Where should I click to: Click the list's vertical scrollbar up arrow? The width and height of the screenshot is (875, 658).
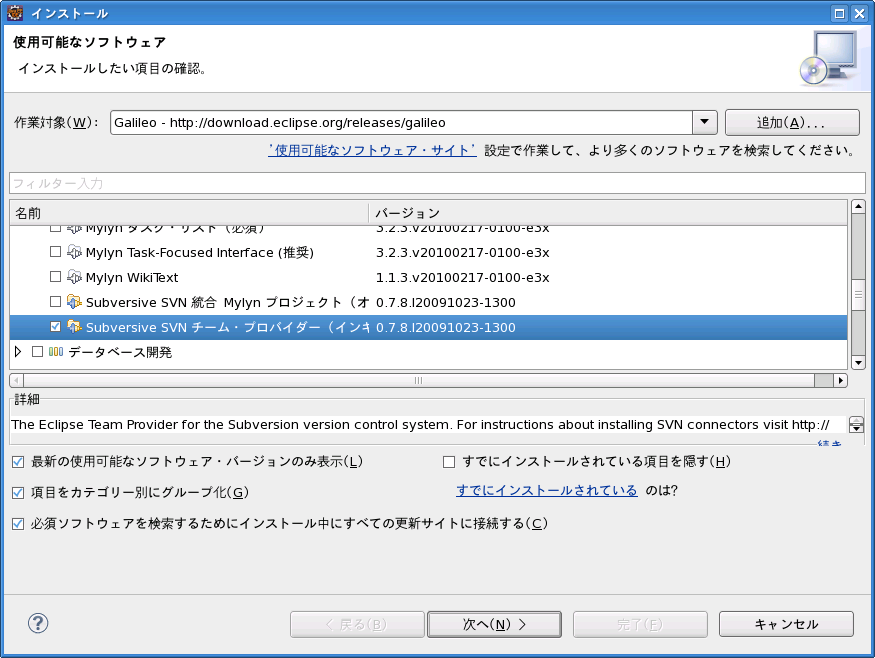[x=858, y=206]
